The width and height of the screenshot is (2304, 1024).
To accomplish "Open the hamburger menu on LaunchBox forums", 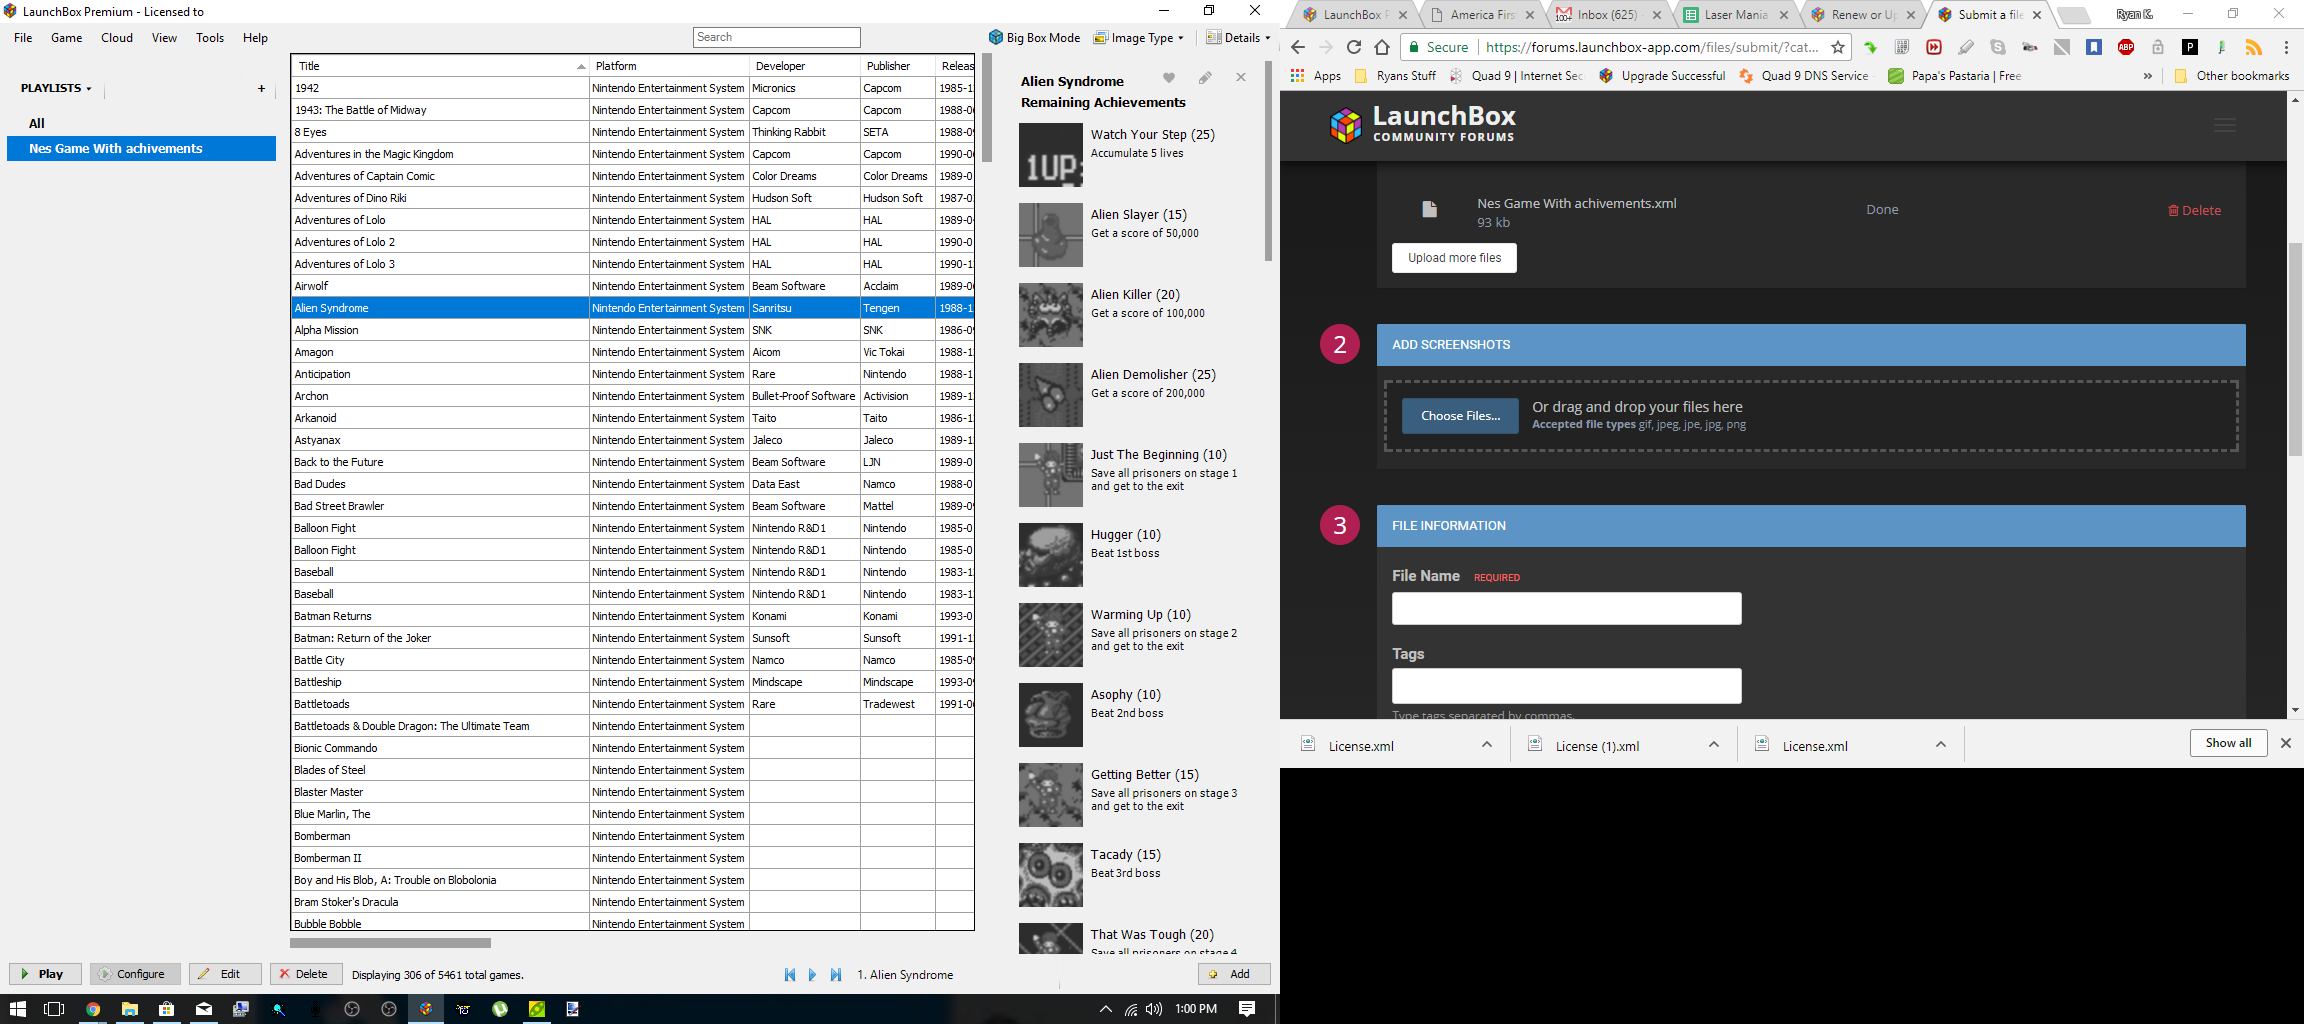I will pyautogui.click(x=2225, y=125).
